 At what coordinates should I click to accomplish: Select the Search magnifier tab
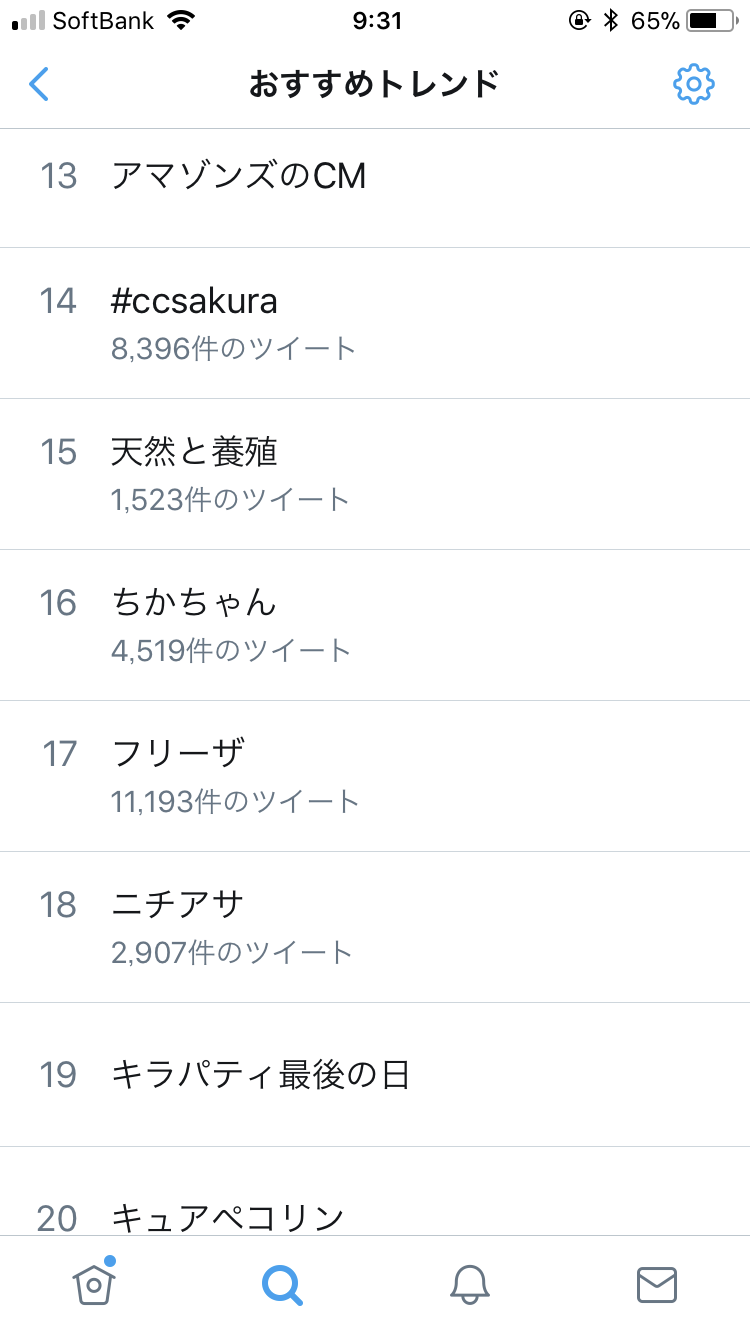pos(282,1284)
